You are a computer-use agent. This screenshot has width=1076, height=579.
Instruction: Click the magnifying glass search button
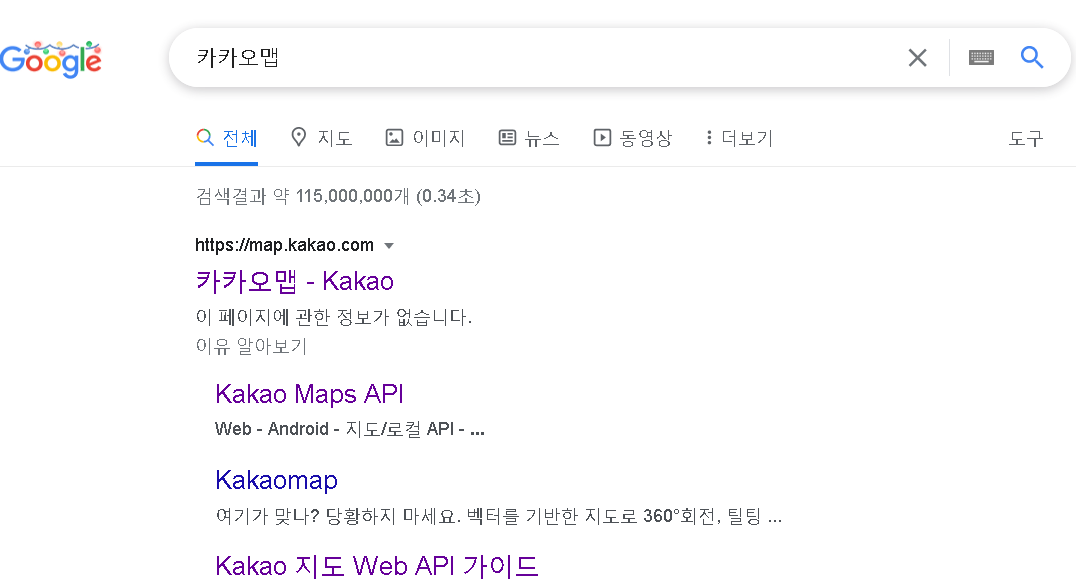1032,58
